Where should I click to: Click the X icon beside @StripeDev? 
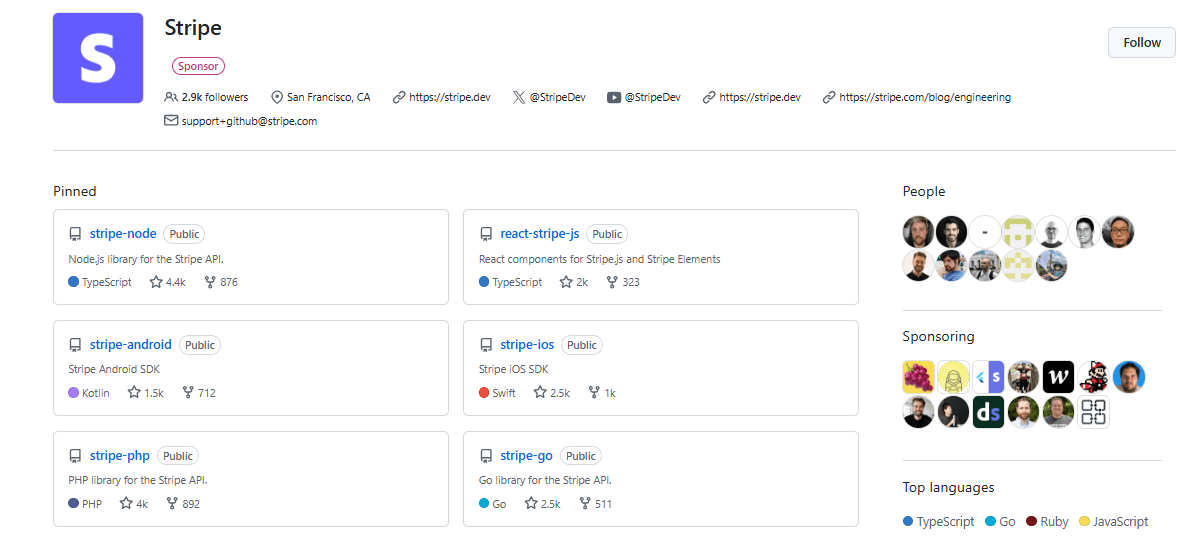(x=518, y=97)
